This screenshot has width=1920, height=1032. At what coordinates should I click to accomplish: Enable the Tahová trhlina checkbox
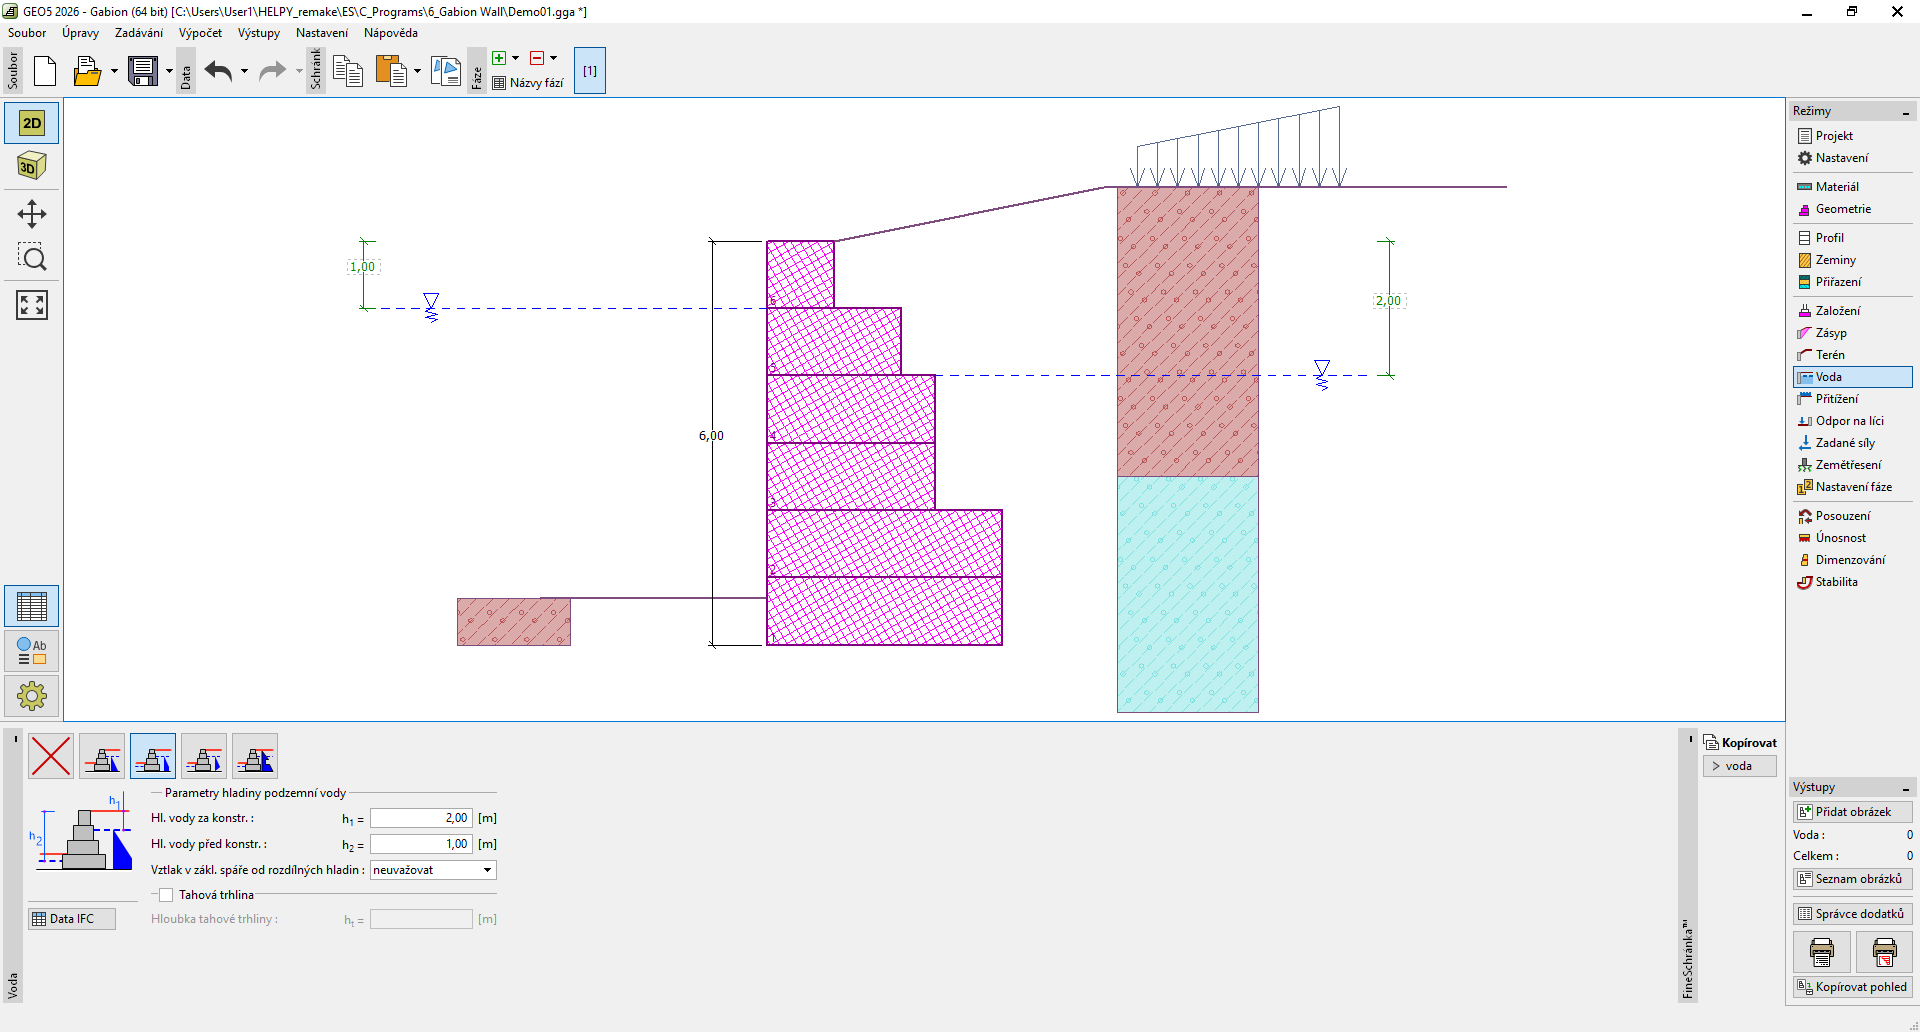[x=166, y=895]
